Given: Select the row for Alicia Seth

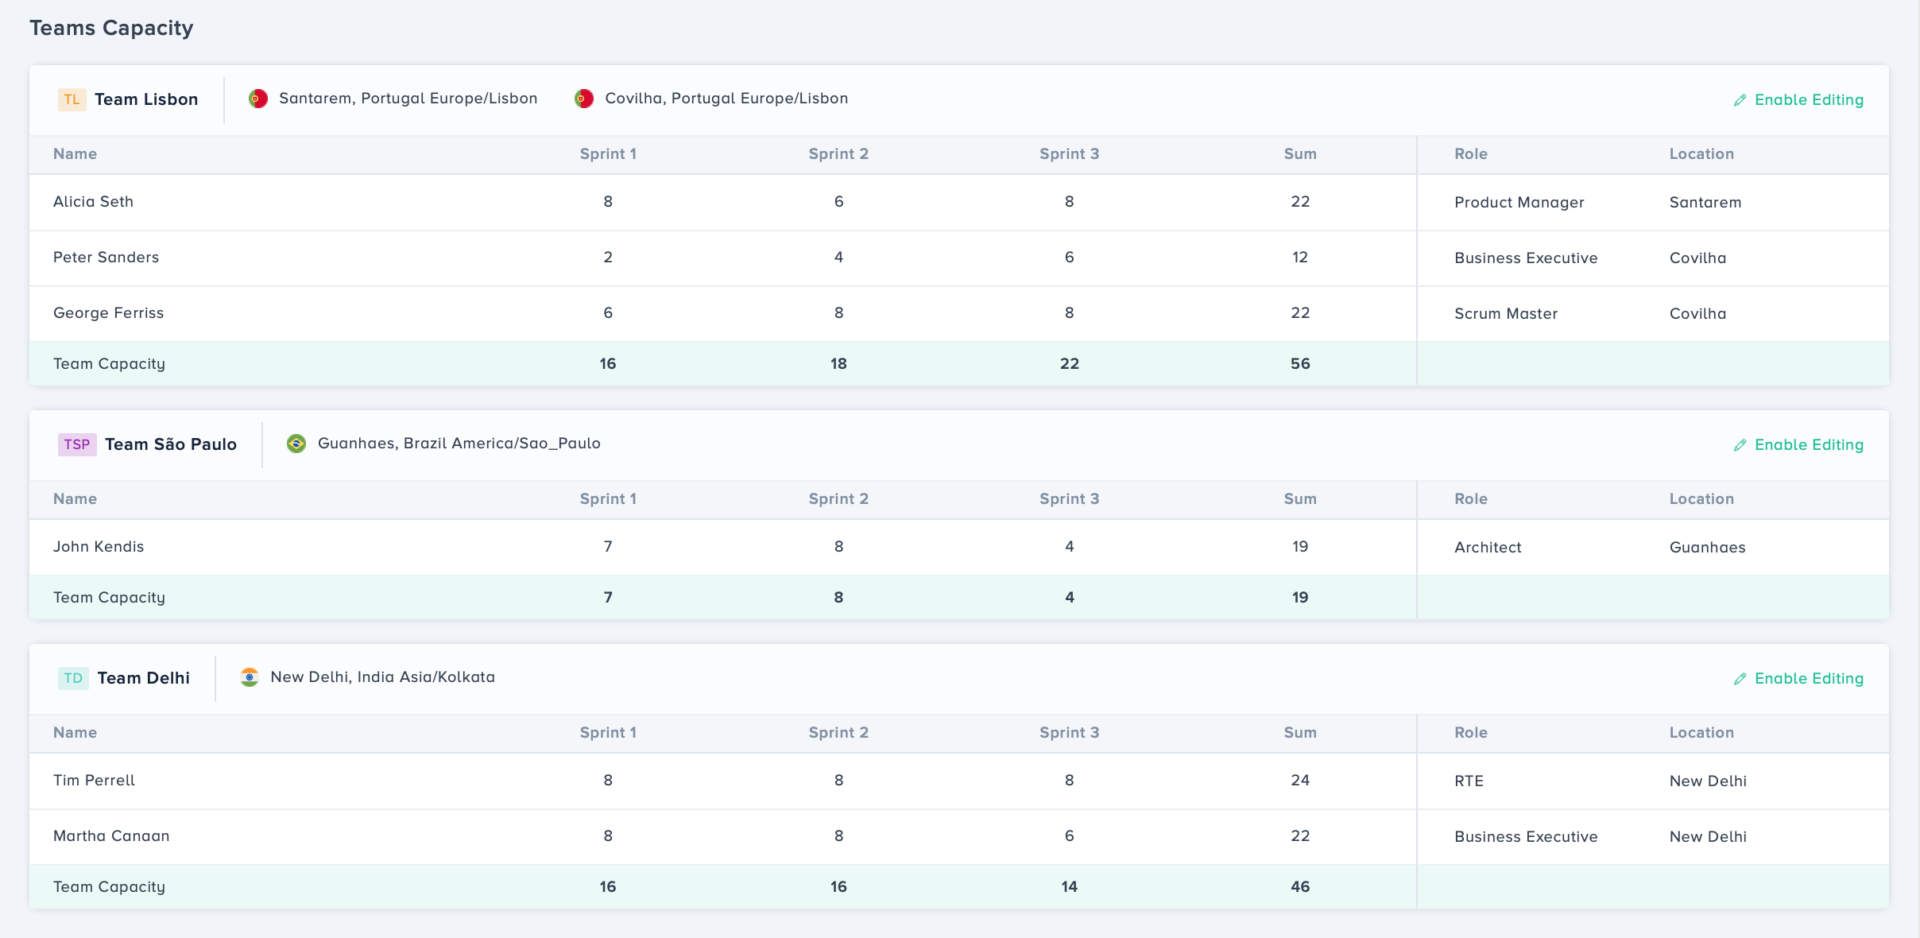Looking at the screenshot, I should click(93, 202).
